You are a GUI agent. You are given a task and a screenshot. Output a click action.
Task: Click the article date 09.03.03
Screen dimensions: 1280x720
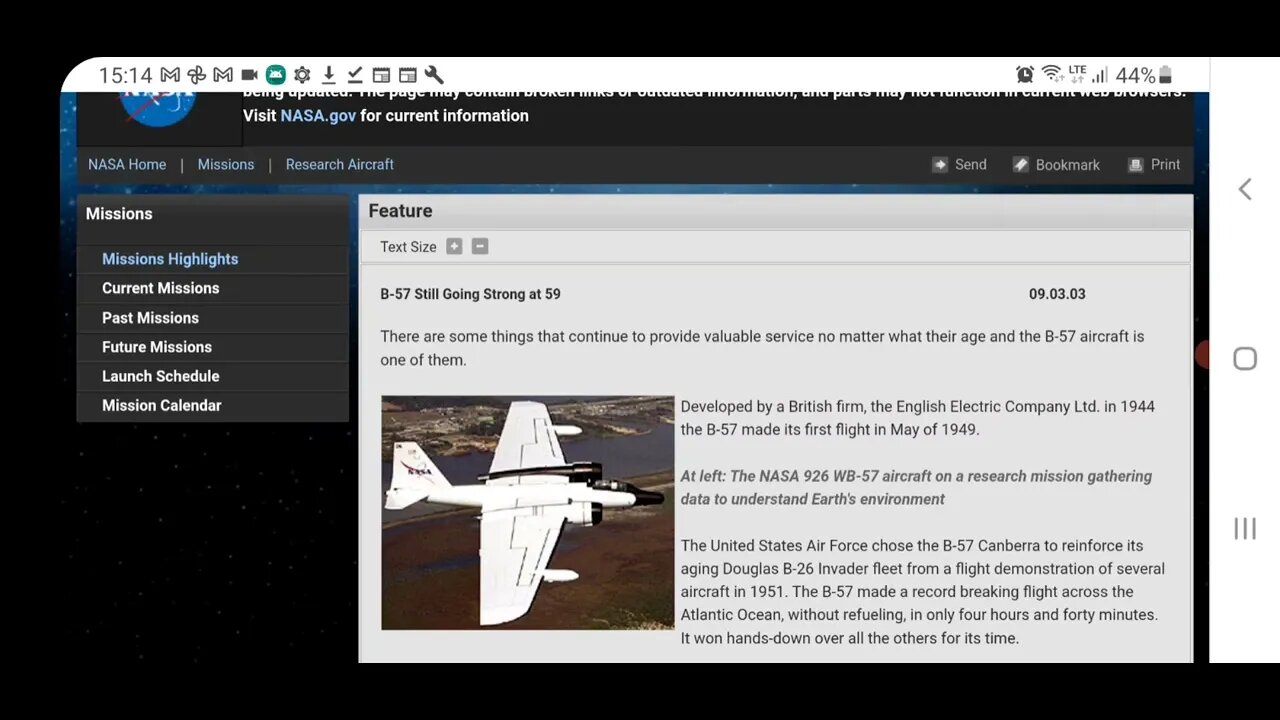coord(1057,294)
